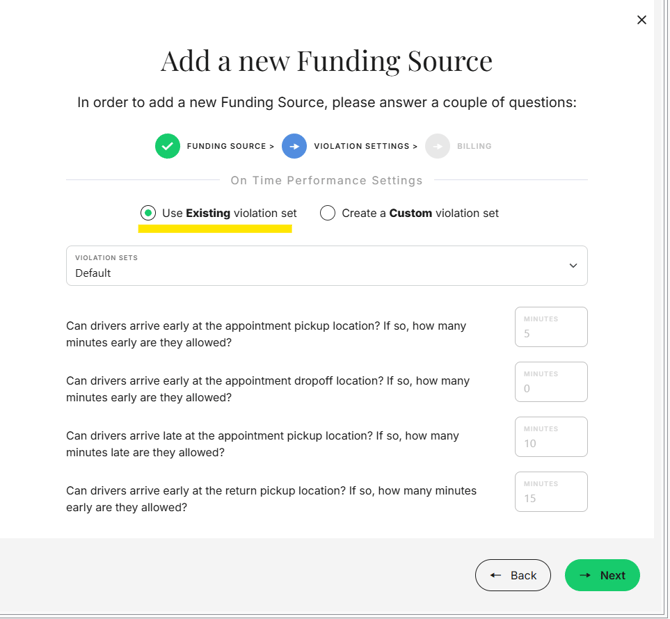Click the blue arrow Violation Settings step icon
The height and width of the screenshot is (619, 670).
click(x=294, y=146)
